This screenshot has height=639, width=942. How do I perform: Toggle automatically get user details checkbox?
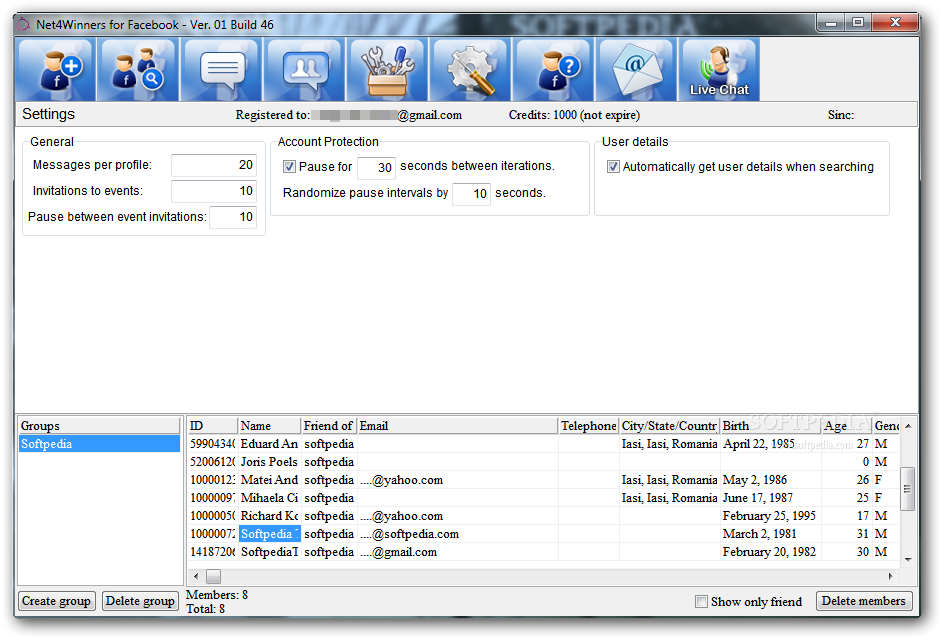613,167
